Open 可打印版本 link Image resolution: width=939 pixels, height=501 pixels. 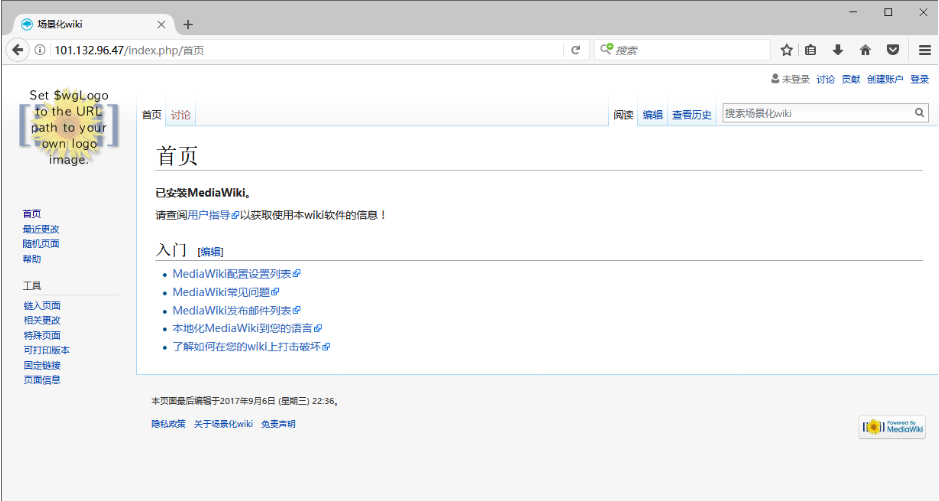[x=47, y=350]
